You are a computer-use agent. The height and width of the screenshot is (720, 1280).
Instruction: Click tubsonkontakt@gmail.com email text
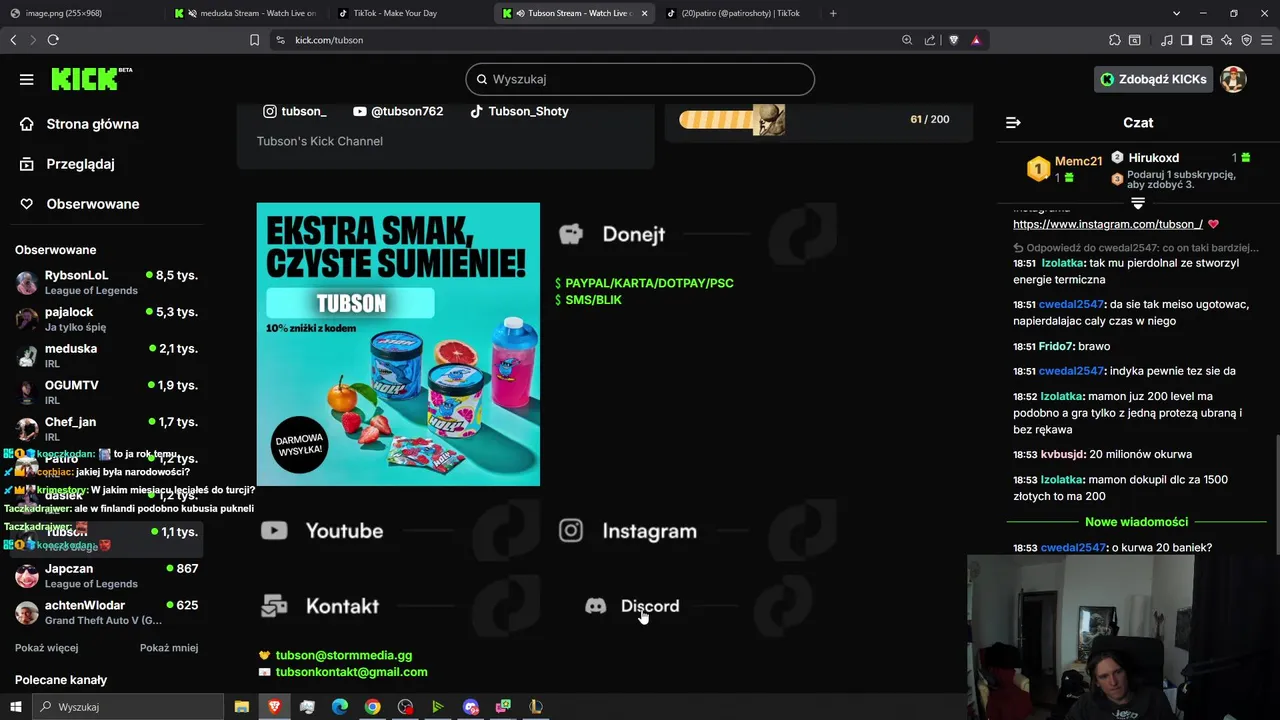(x=351, y=672)
